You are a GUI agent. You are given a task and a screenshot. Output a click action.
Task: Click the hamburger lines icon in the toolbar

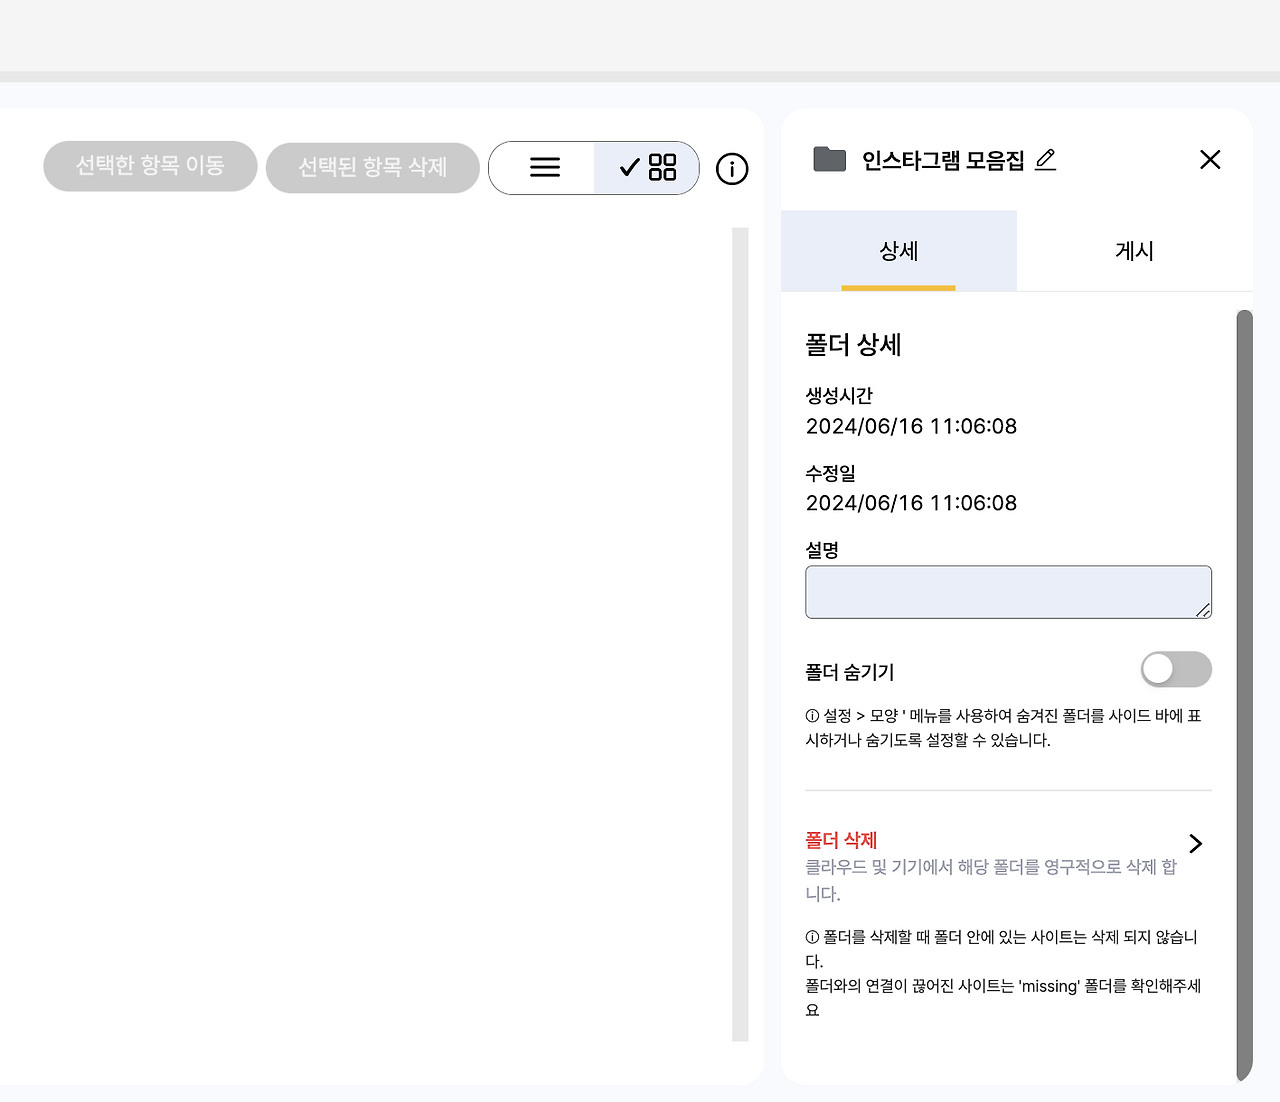544,168
